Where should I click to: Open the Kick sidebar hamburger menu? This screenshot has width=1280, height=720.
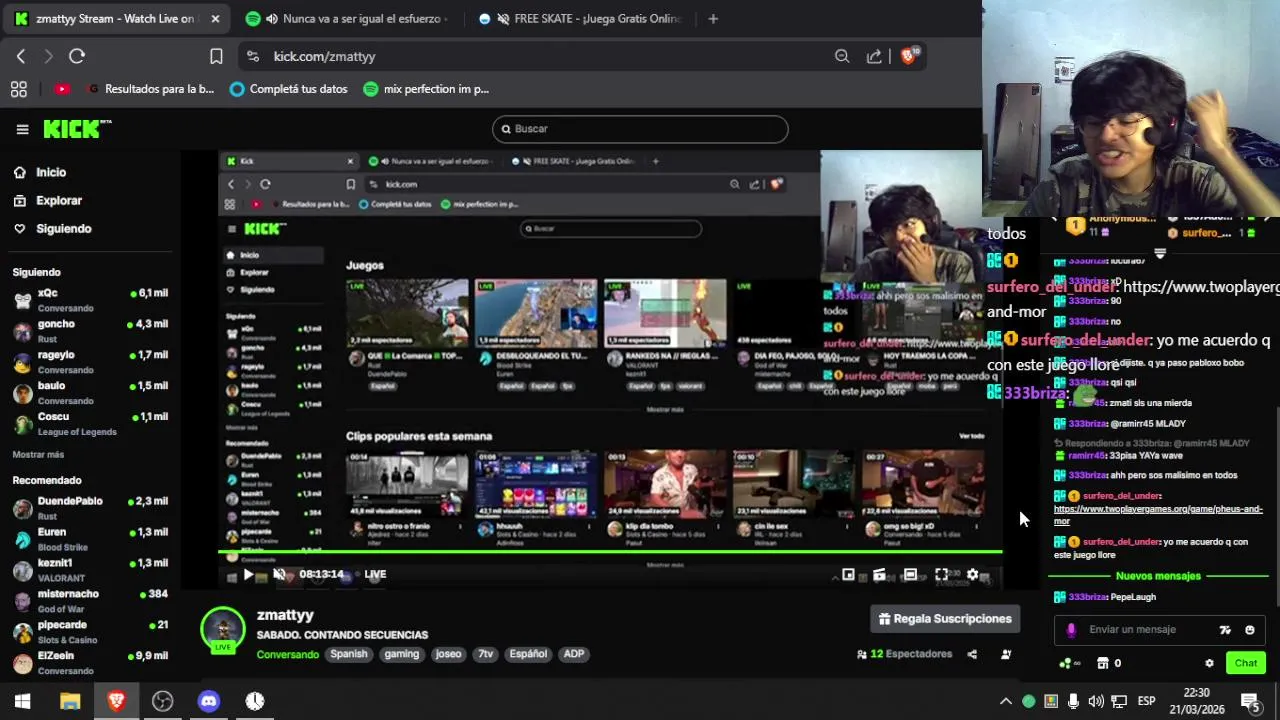click(x=22, y=129)
